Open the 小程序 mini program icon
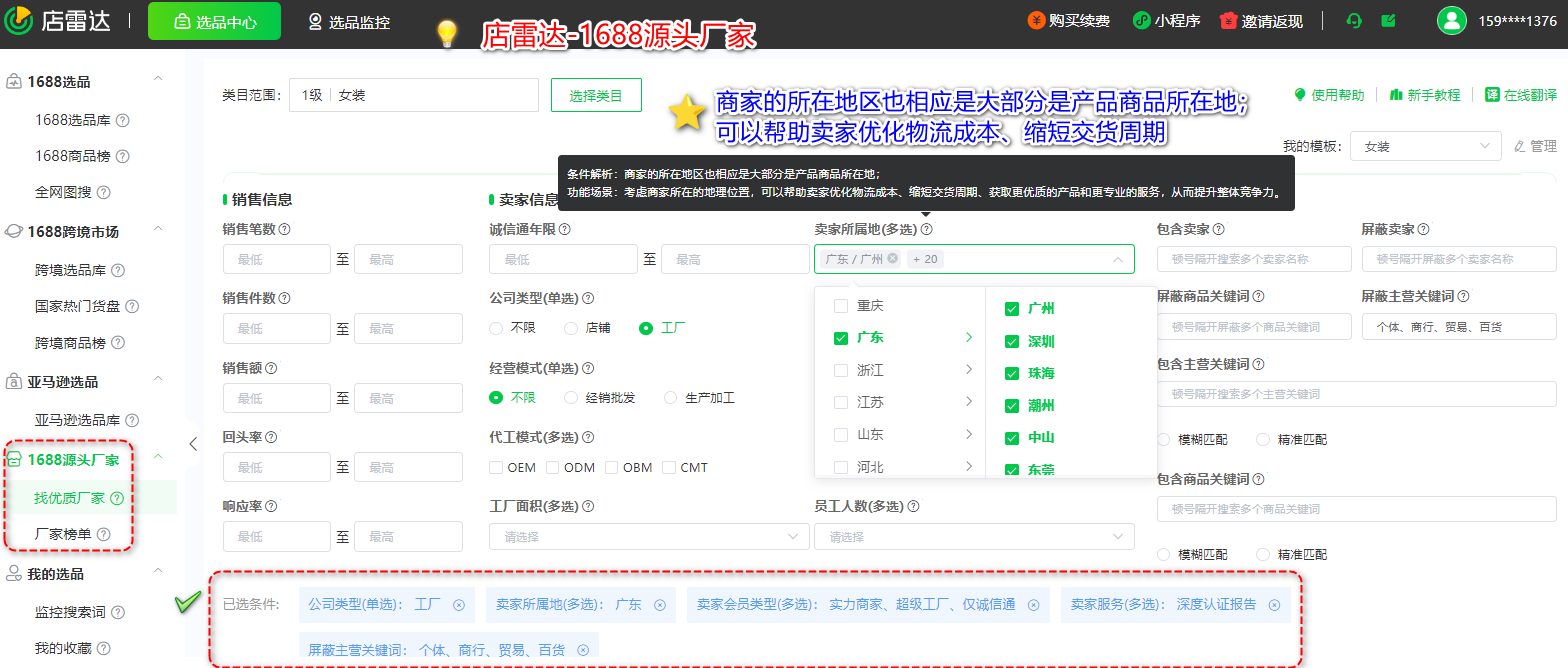The width and height of the screenshot is (1568, 668). [1141, 21]
